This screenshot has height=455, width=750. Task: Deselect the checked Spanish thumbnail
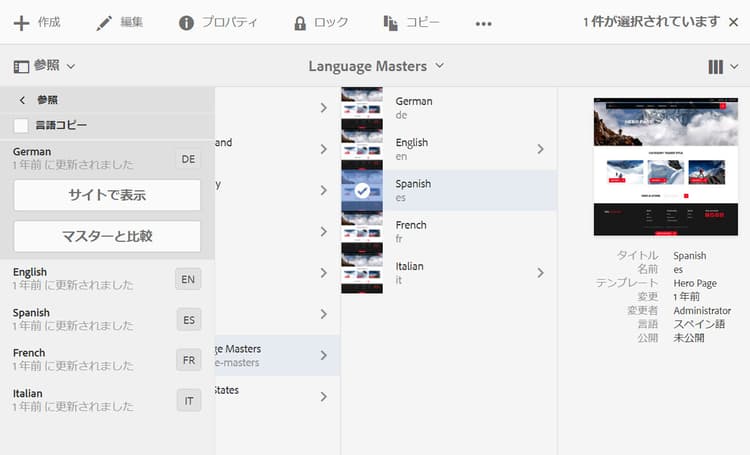pos(362,190)
